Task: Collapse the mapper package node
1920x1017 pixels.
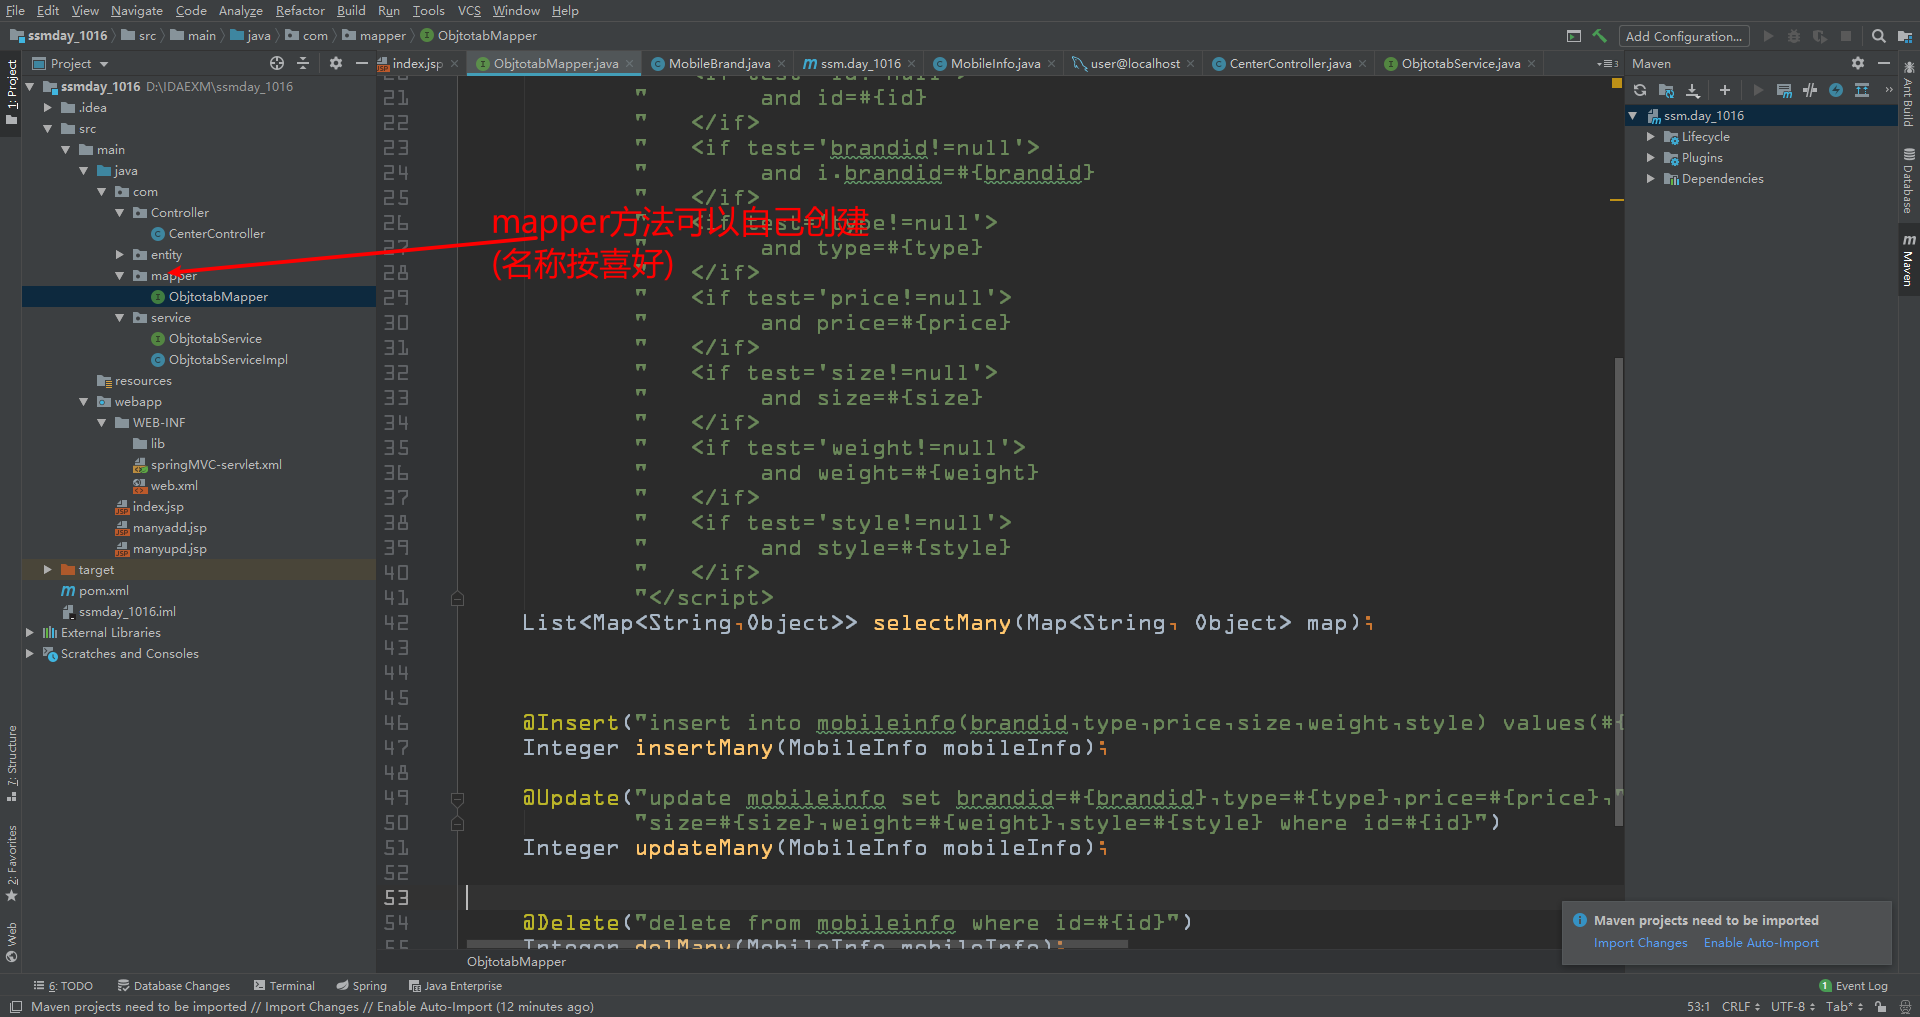Action: pyautogui.click(x=119, y=276)
